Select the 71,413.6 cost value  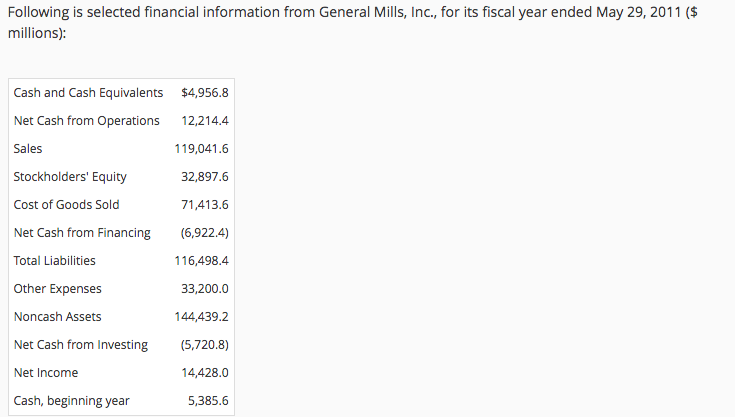205,205
